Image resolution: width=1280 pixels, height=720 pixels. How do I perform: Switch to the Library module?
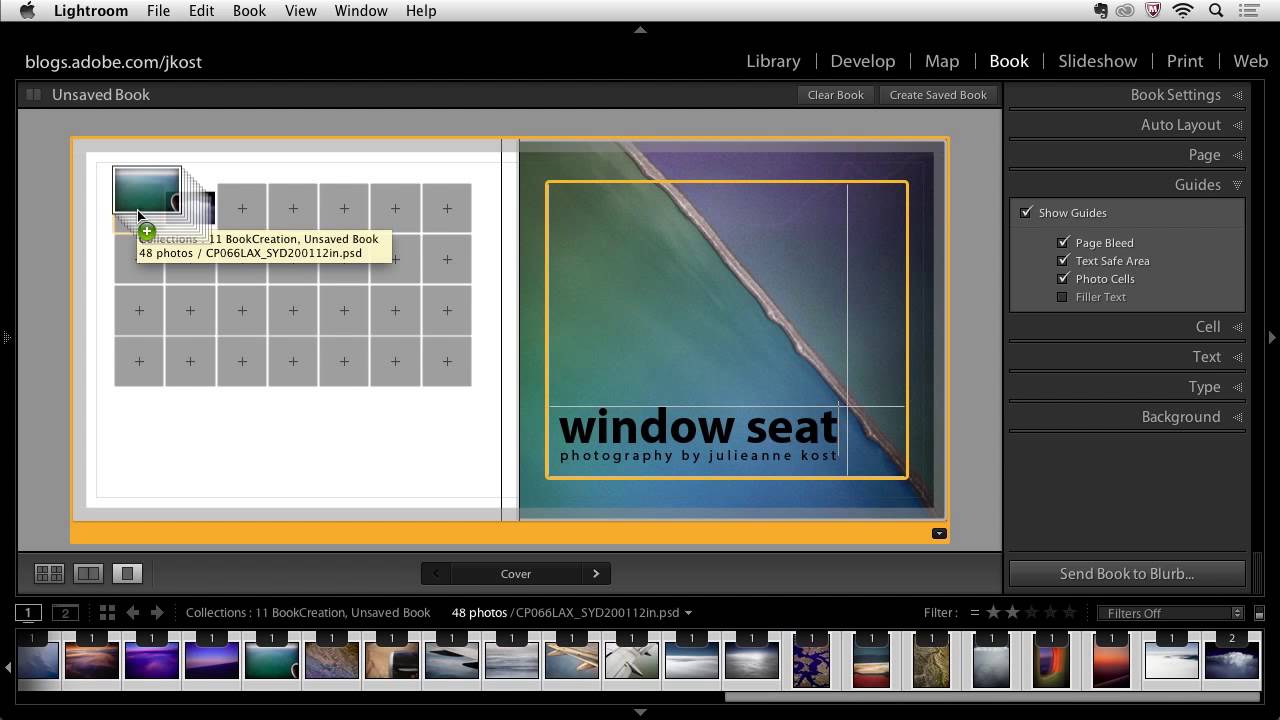773,61
